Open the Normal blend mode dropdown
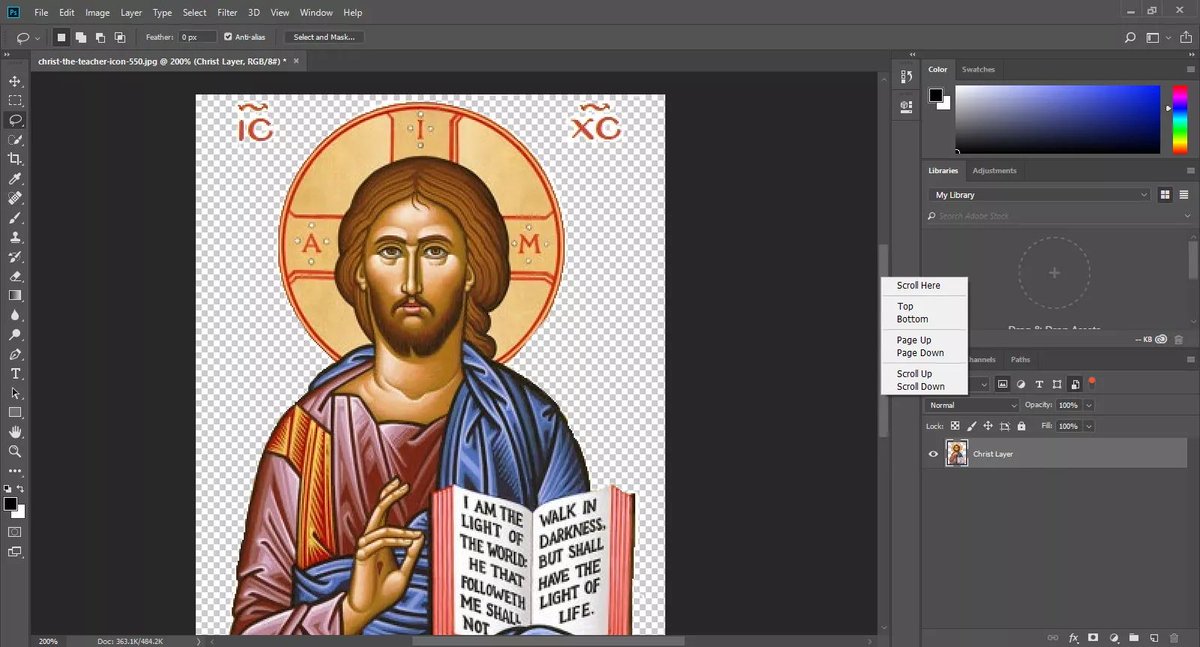 972,405
